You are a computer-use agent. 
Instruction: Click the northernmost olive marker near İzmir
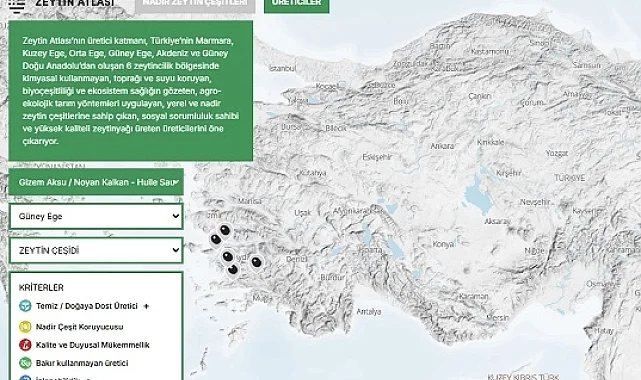[x=225, y=230]
